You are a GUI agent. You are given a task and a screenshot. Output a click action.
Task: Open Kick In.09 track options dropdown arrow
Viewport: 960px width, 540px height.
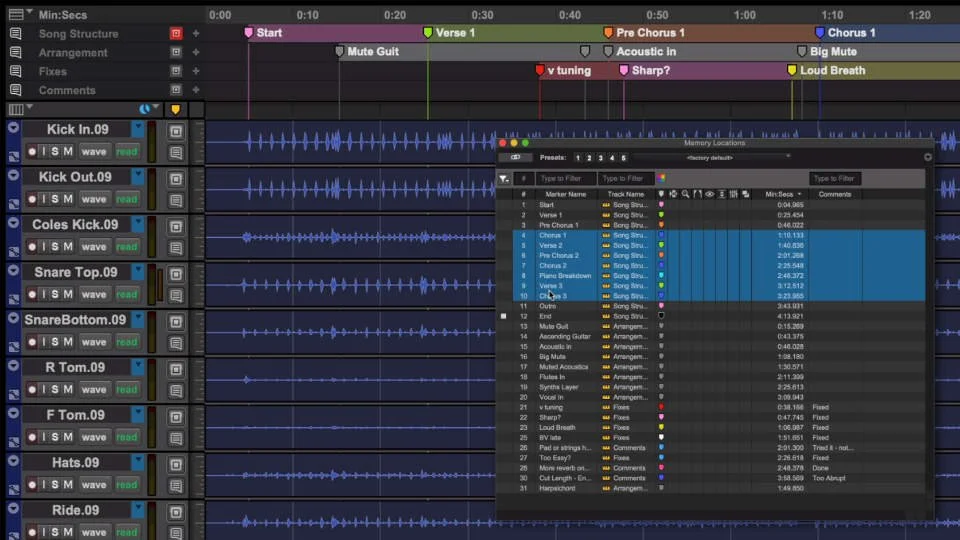pyautogui.click(x=13, y=127)
